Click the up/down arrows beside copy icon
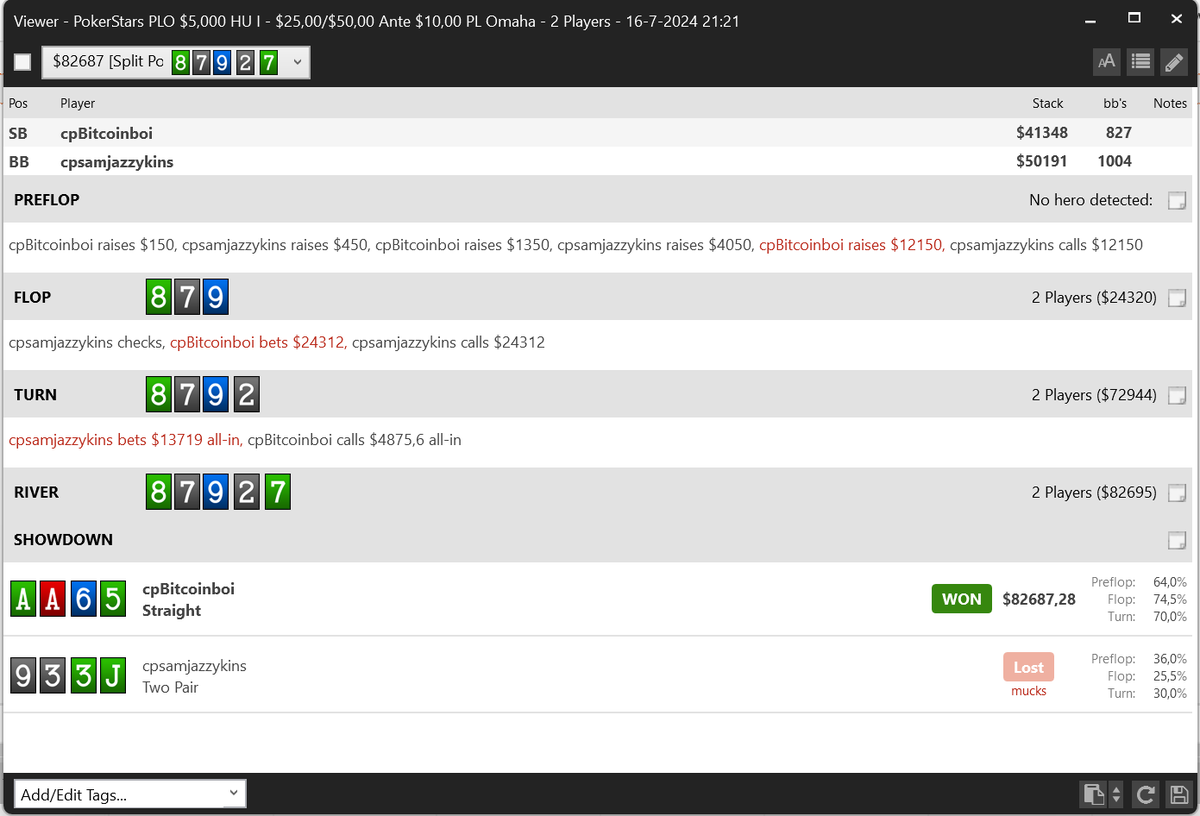 (x=1117, y=795)
